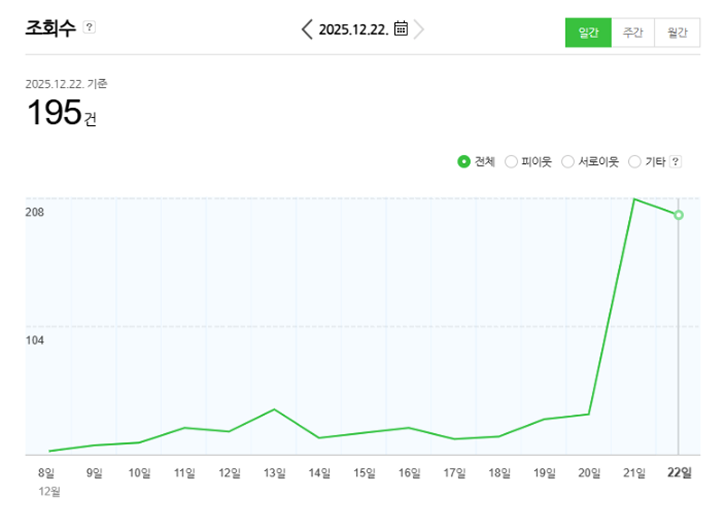
Task: Open the calendar date picker icon
Action: [400, 29]
